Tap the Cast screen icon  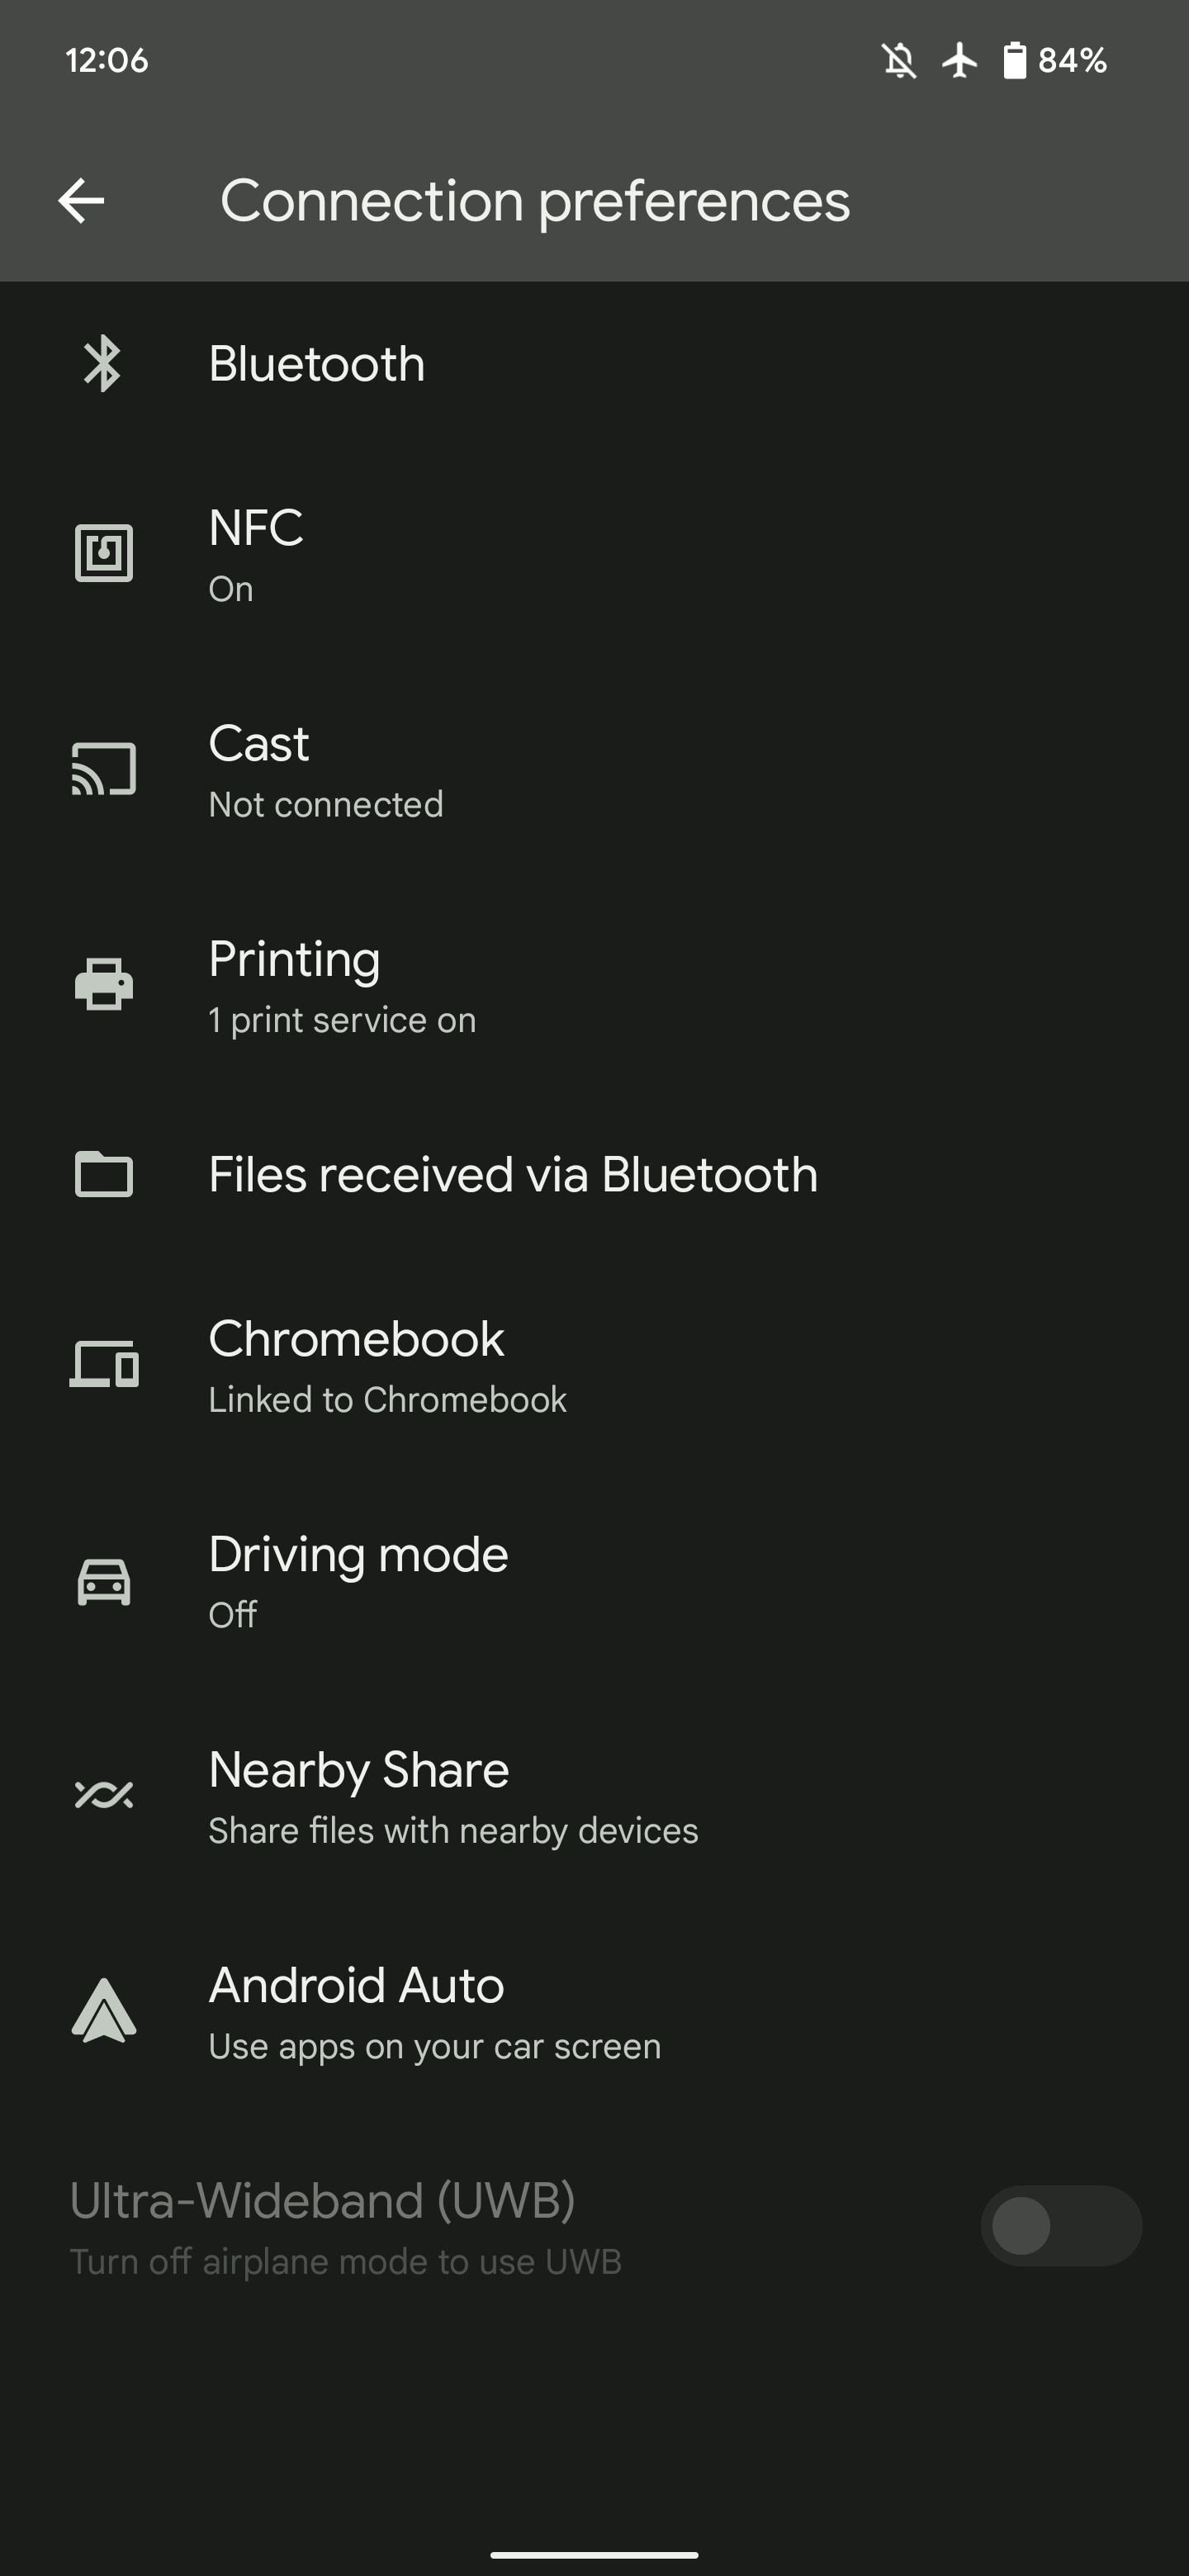coord(104,769)
